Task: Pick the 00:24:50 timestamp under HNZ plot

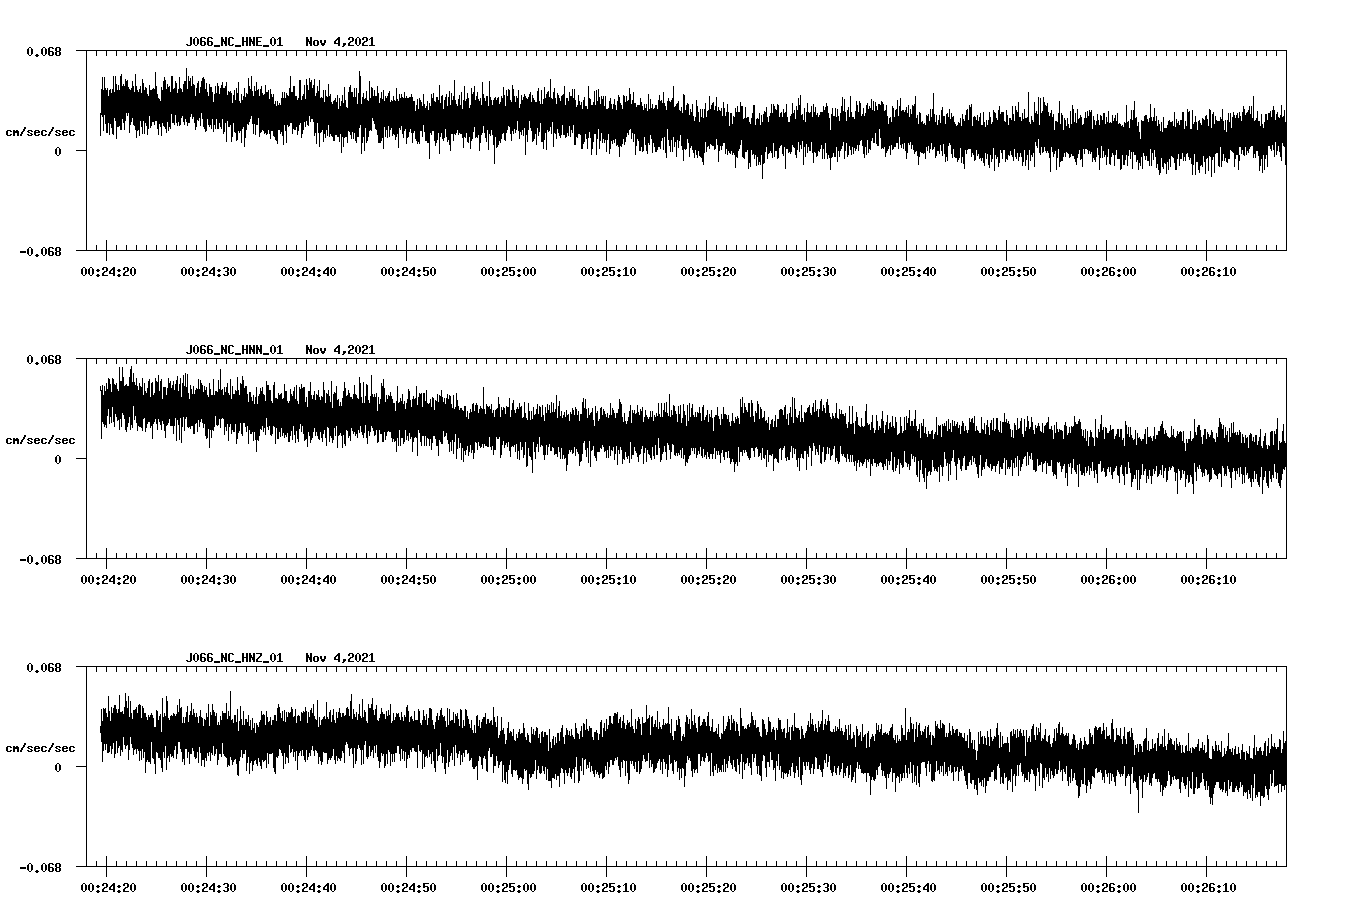Action: pyautogui.click(x=408, y=888)
